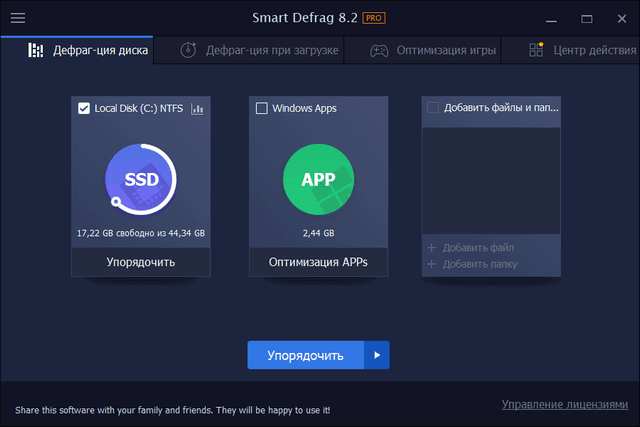Click the Action Center grid icon
This screenshot has height=427, width=640.
(x=536, y=50)
